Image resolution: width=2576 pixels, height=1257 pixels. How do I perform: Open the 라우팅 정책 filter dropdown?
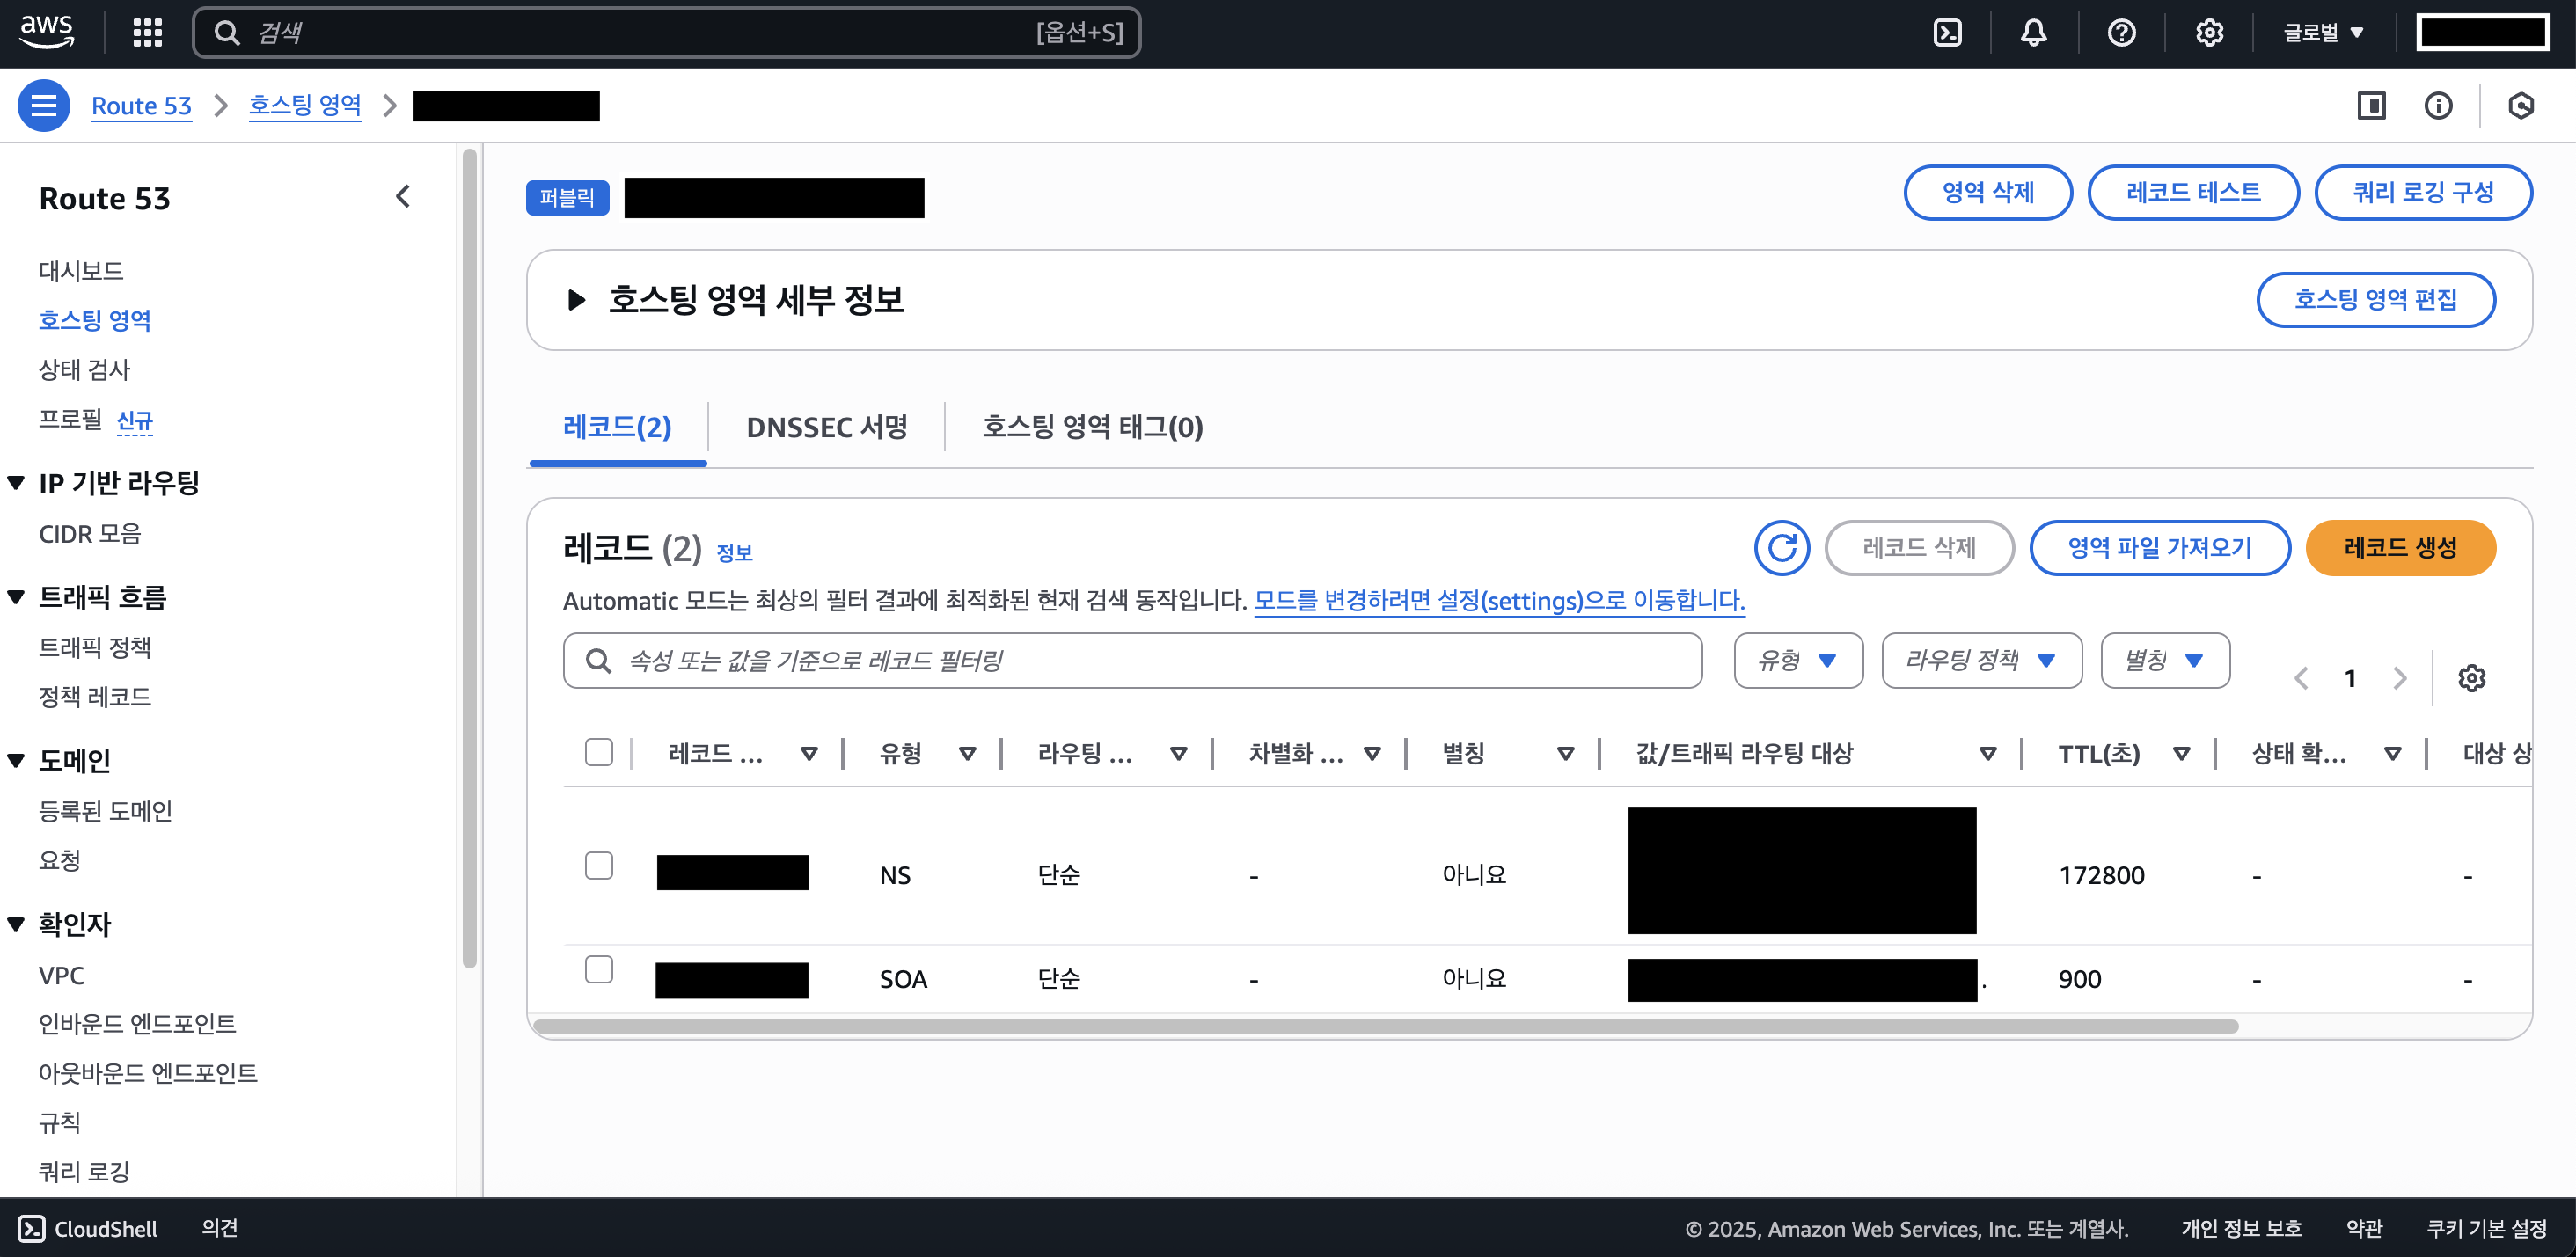pos(1981,660)
